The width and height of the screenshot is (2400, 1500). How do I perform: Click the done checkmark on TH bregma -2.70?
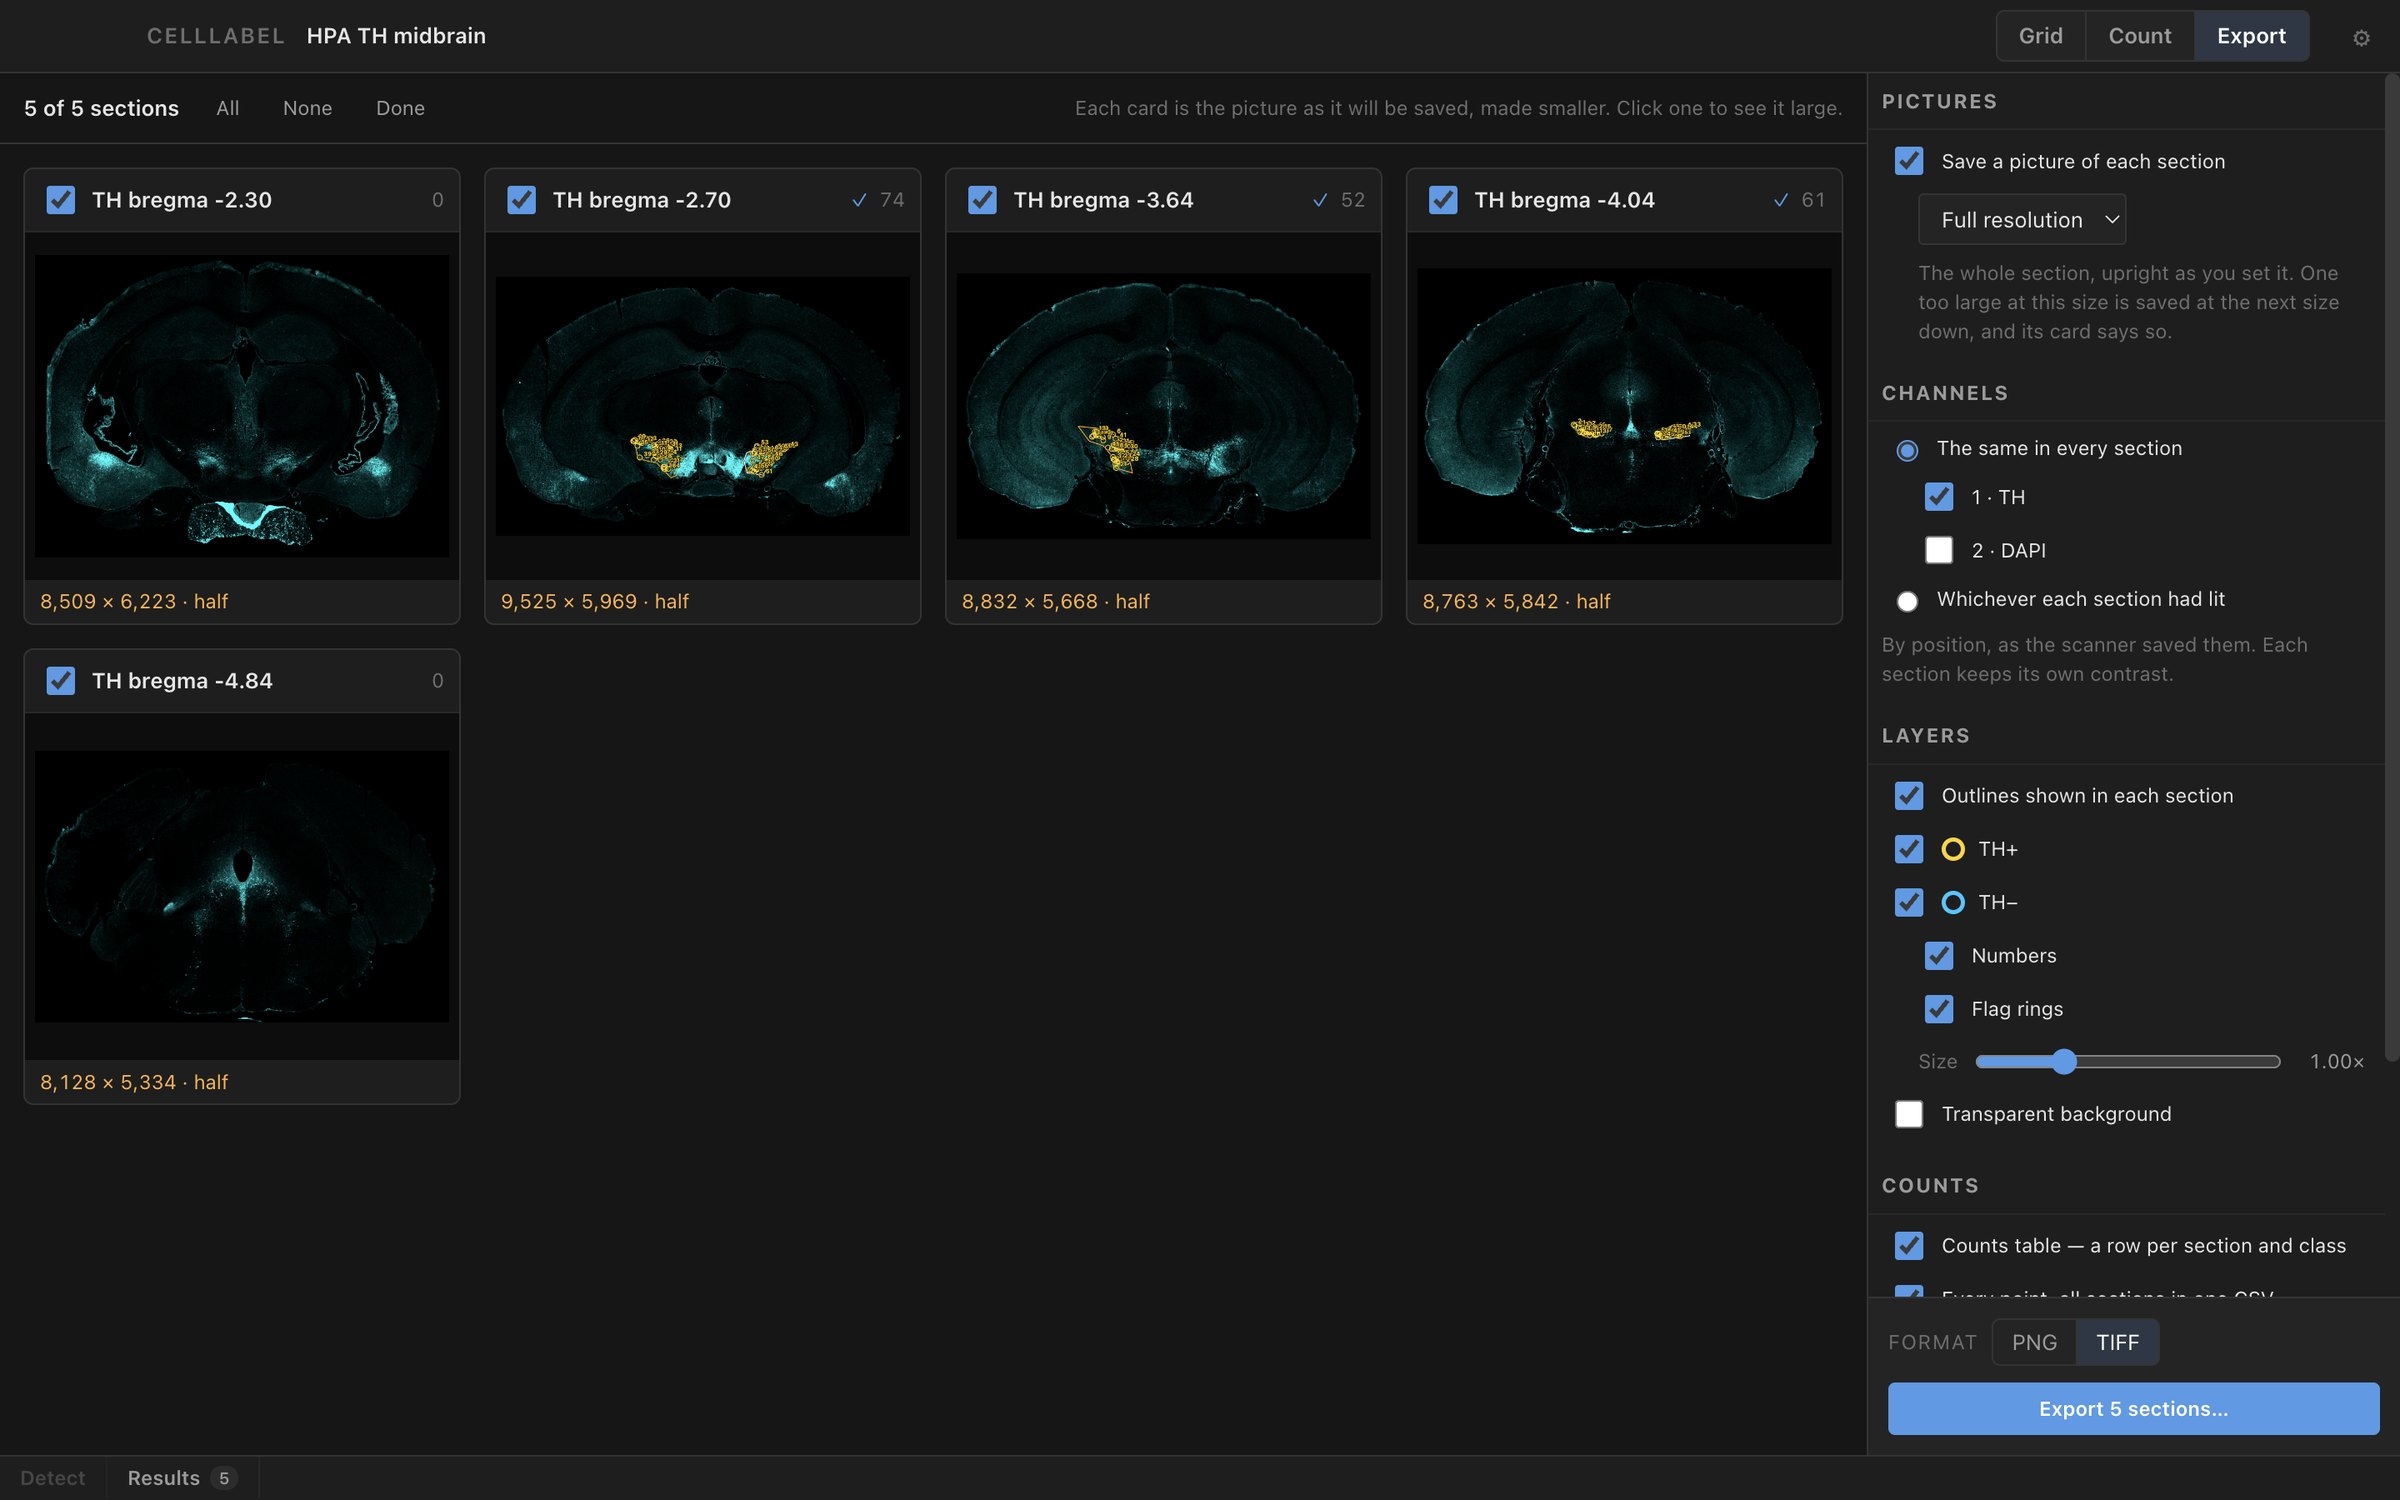(859, 200)
